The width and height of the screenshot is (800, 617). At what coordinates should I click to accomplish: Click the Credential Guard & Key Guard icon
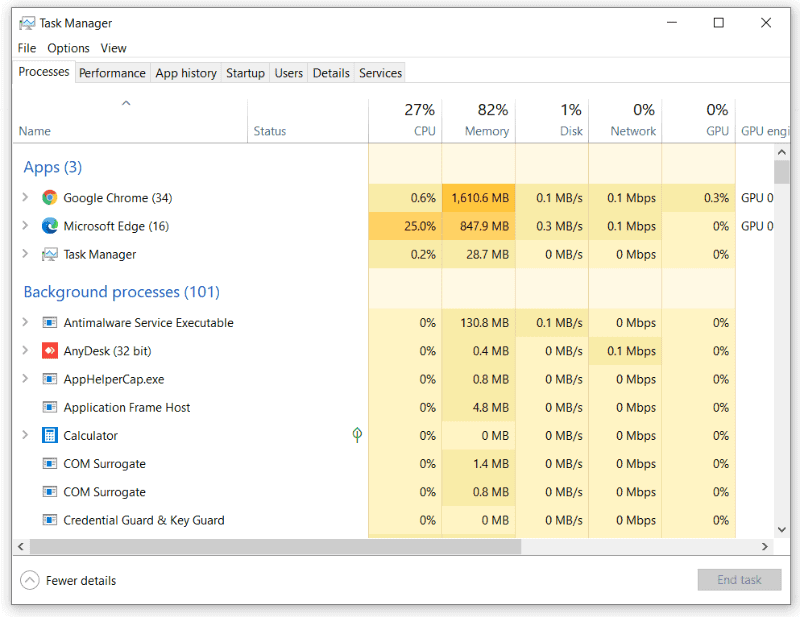(x=49, y=520)
